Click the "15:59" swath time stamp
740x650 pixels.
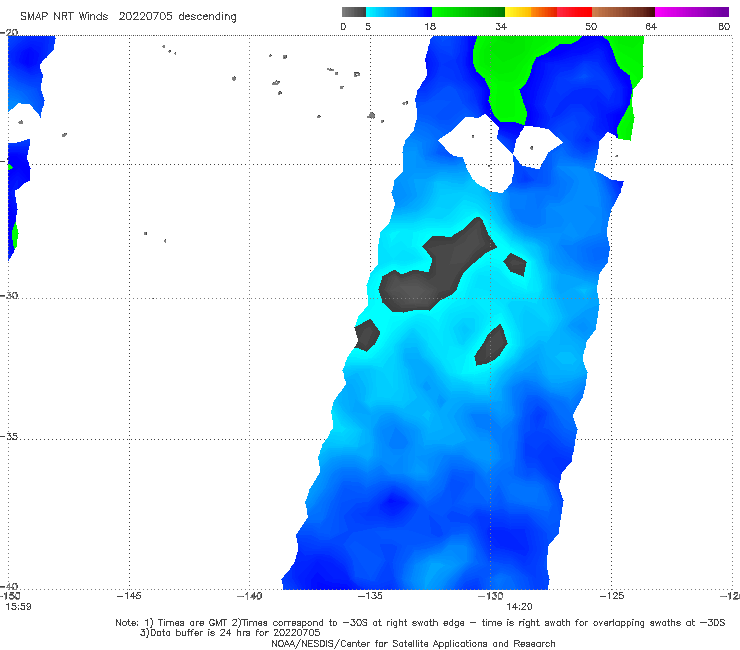pyautogui.click(x=18, y=607)
